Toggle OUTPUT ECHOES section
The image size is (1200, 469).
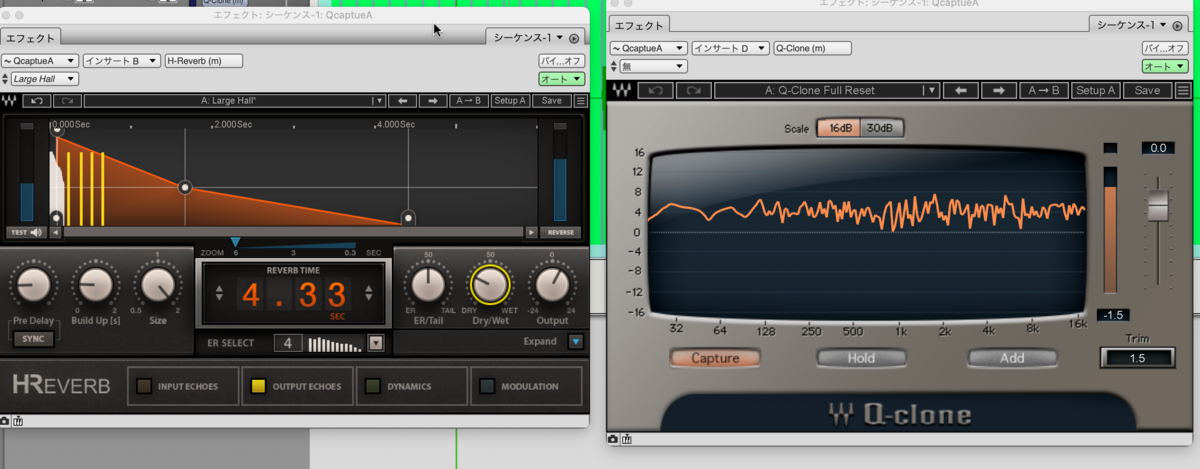click(298, 386)
